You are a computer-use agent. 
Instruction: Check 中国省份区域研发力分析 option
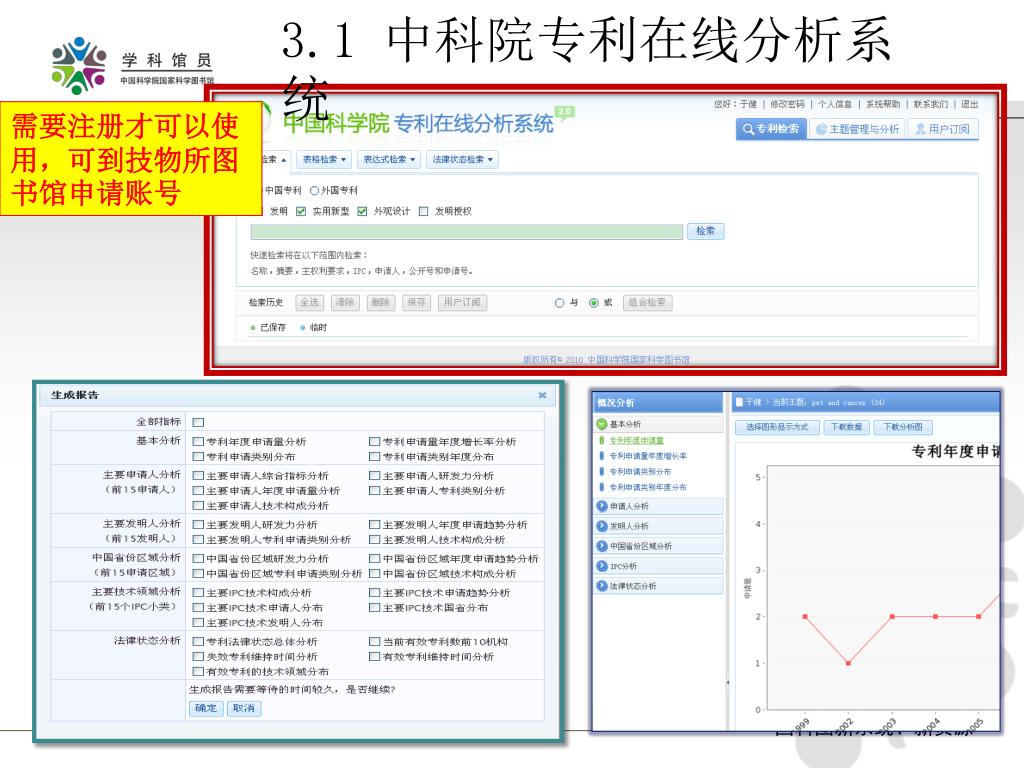pyautogui.click(x=199, y=559)
